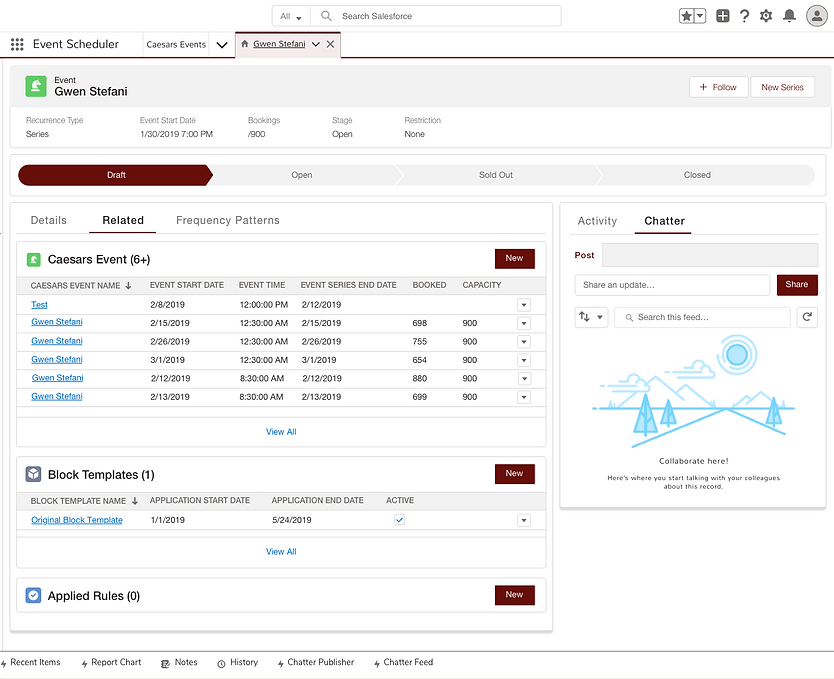Image resolution: width=834 pixels, height=679 pixels.
Task: Click the New Series button
Action: pyautogui.click(x=782, y=87)
